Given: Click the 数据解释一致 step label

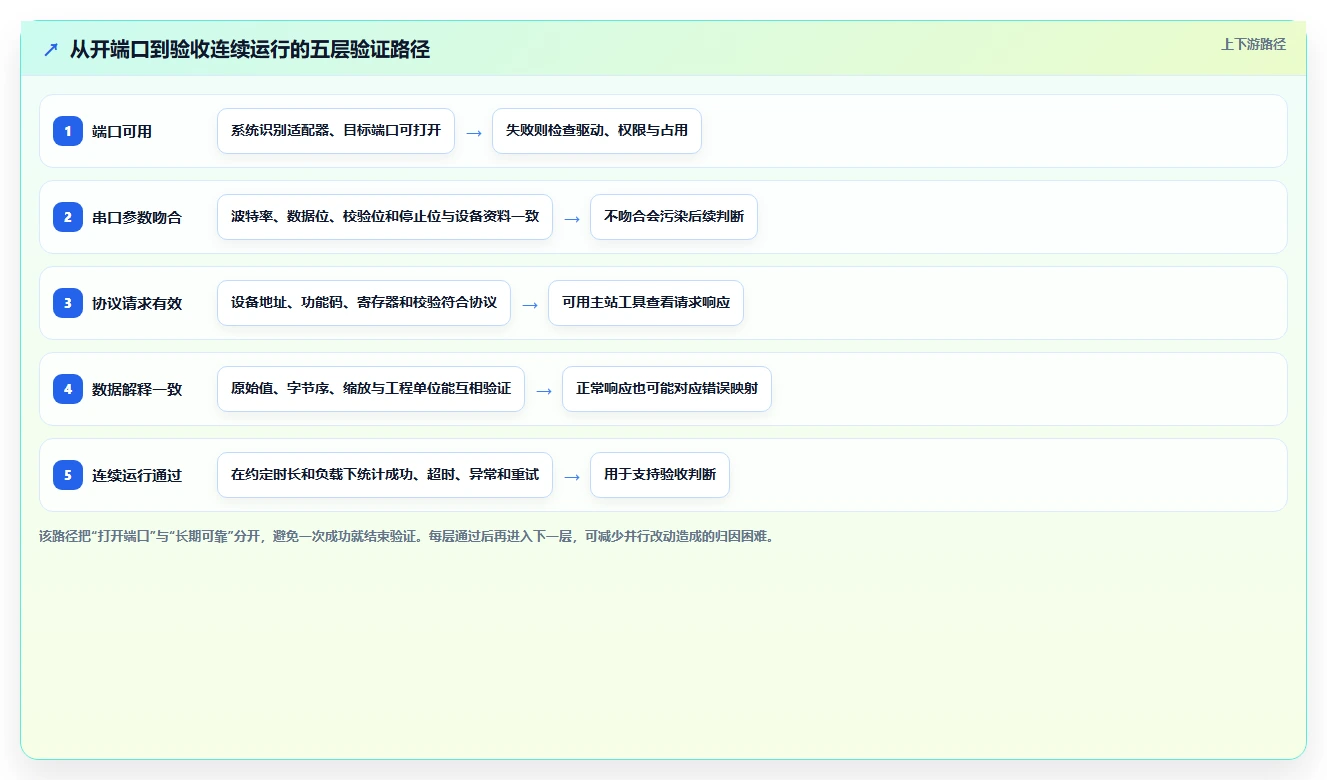Looking at the screenshot, I should [137, 389].
